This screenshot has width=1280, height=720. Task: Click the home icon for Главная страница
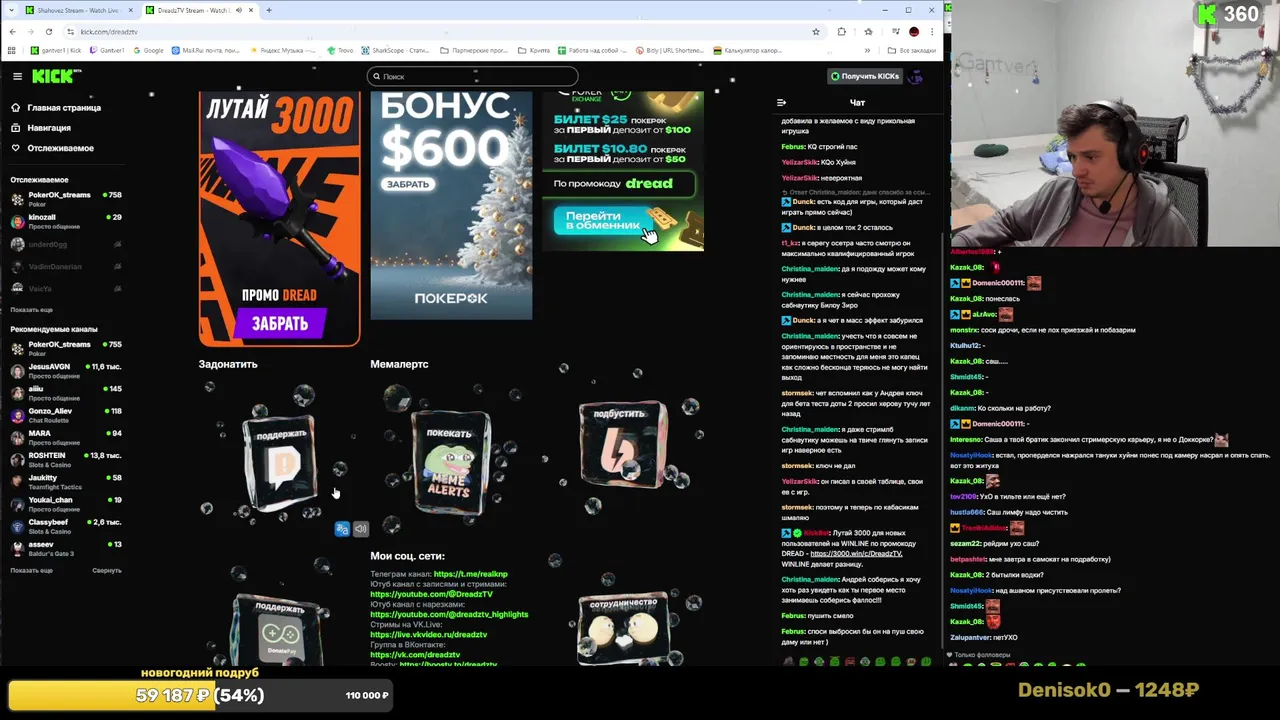(16, 107)
